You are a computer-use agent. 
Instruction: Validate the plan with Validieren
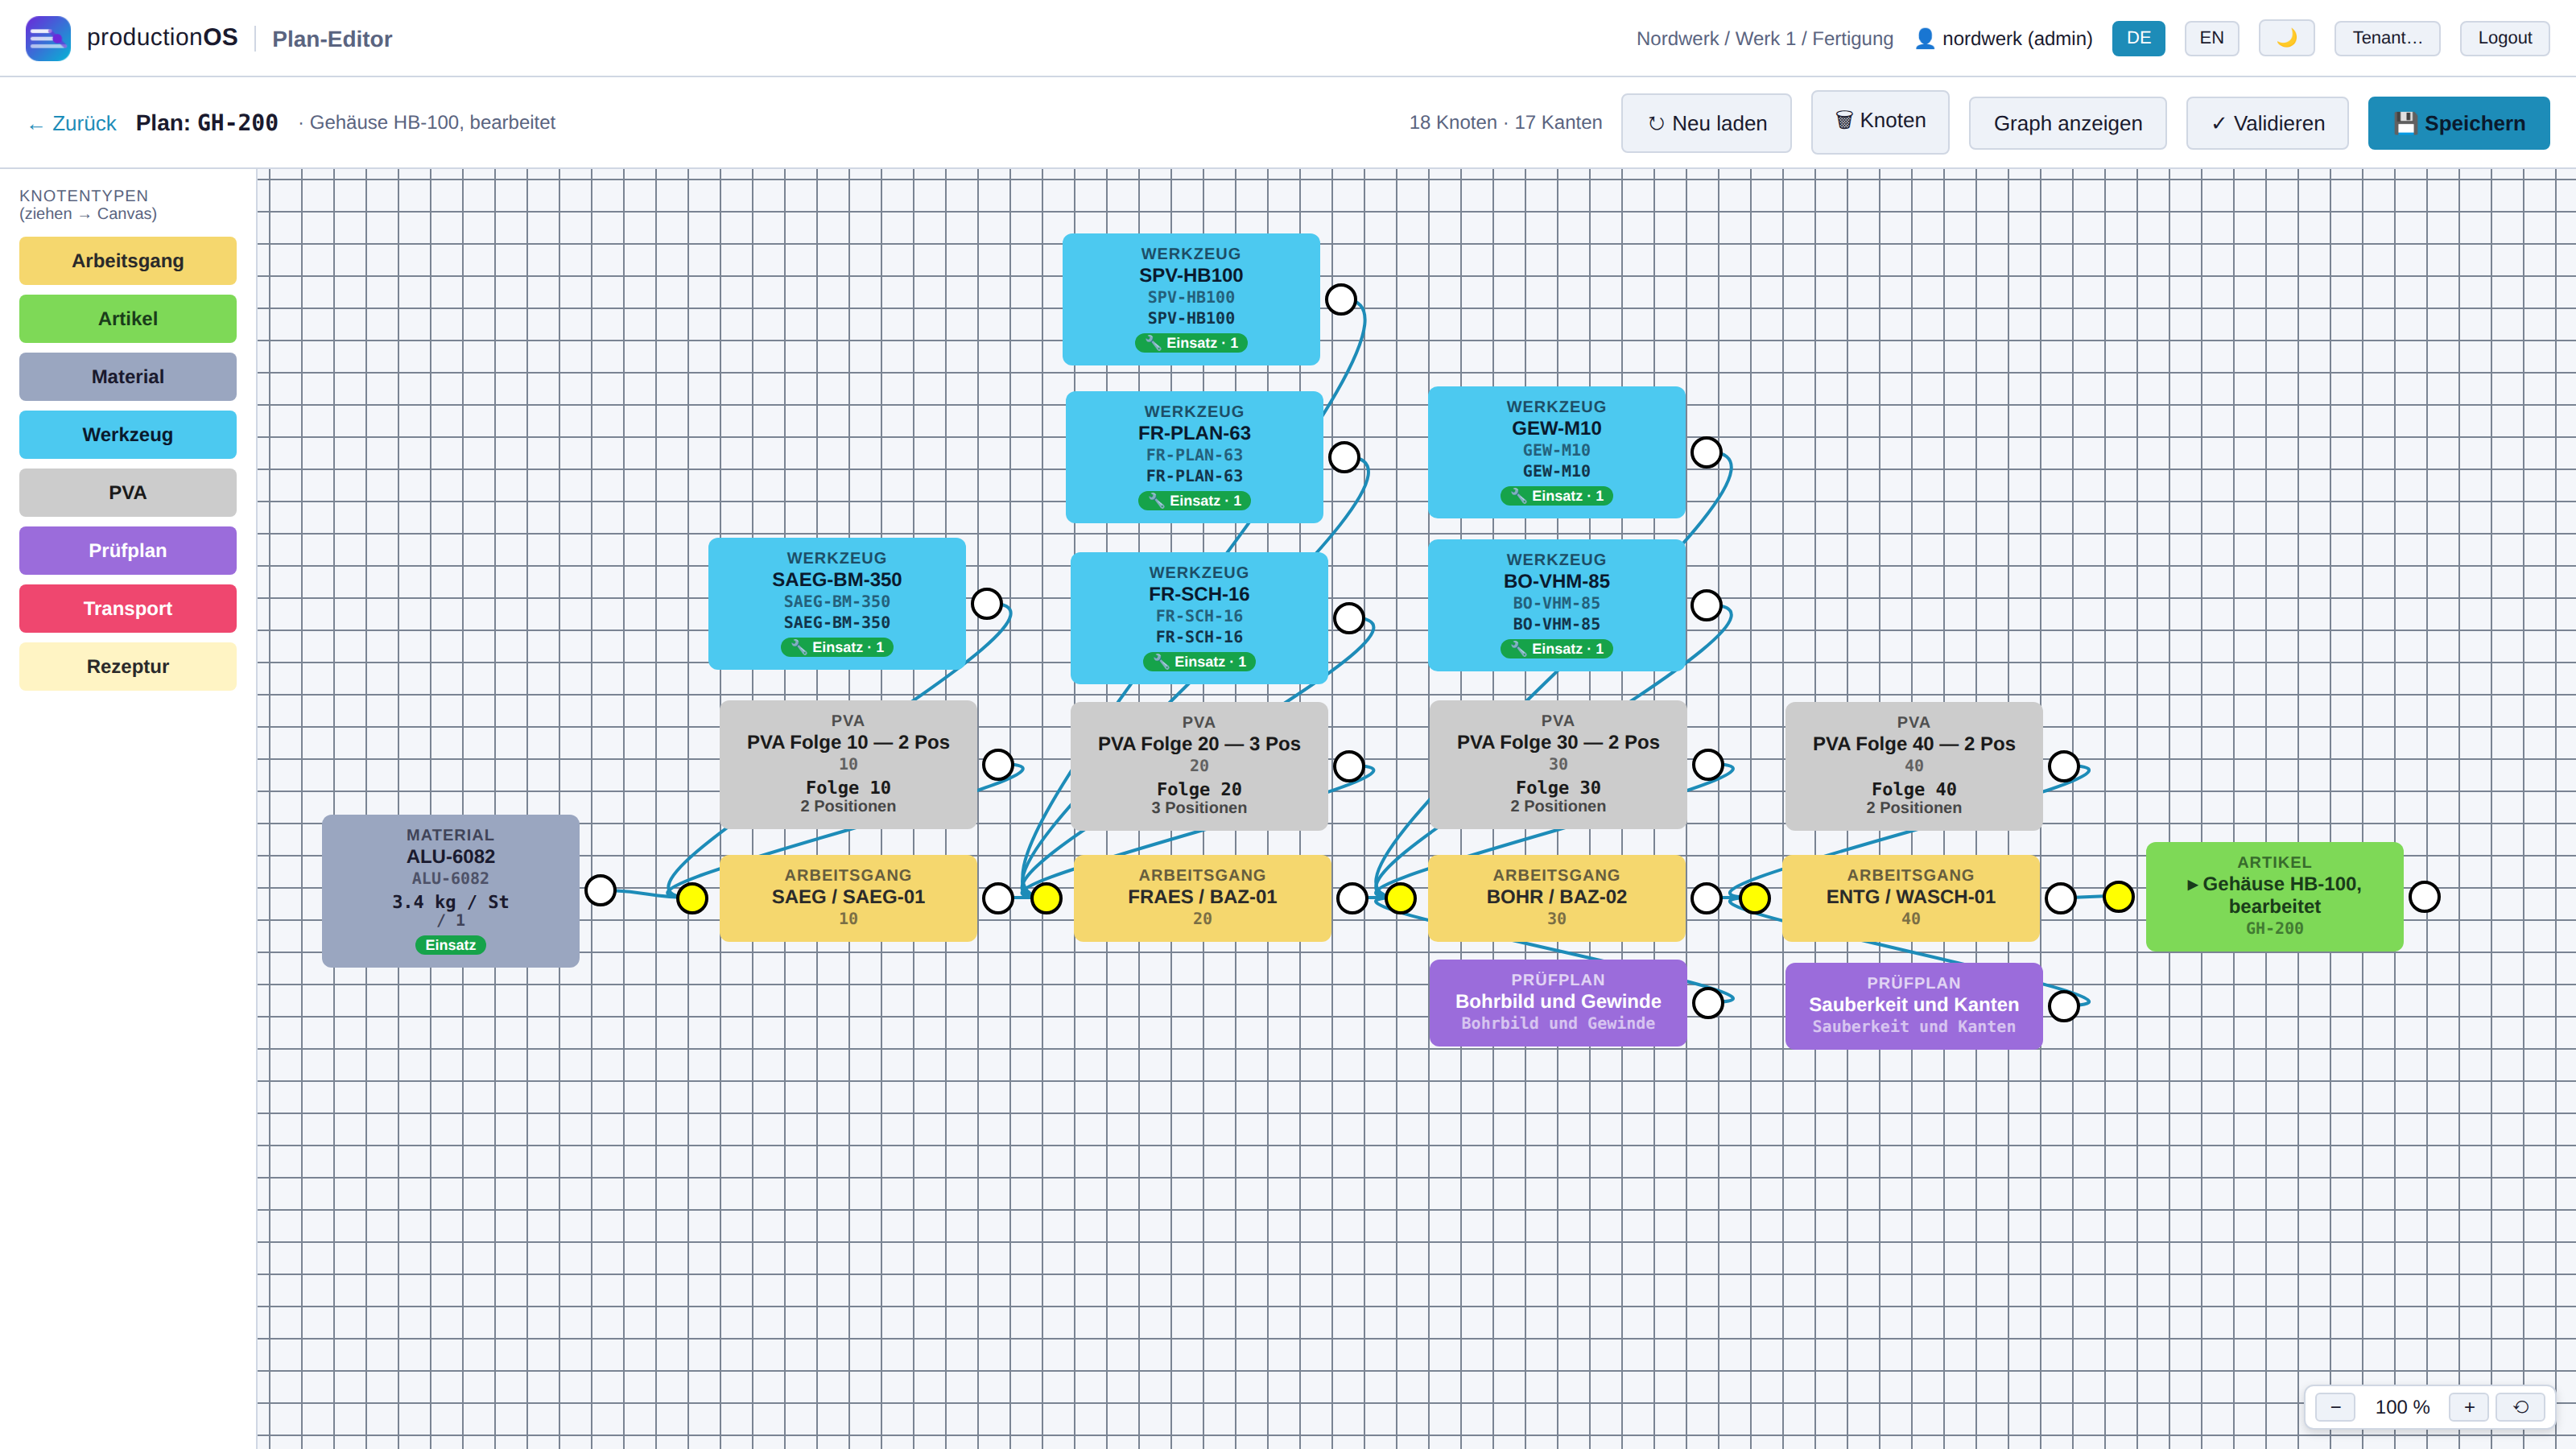coord(2267,123)
